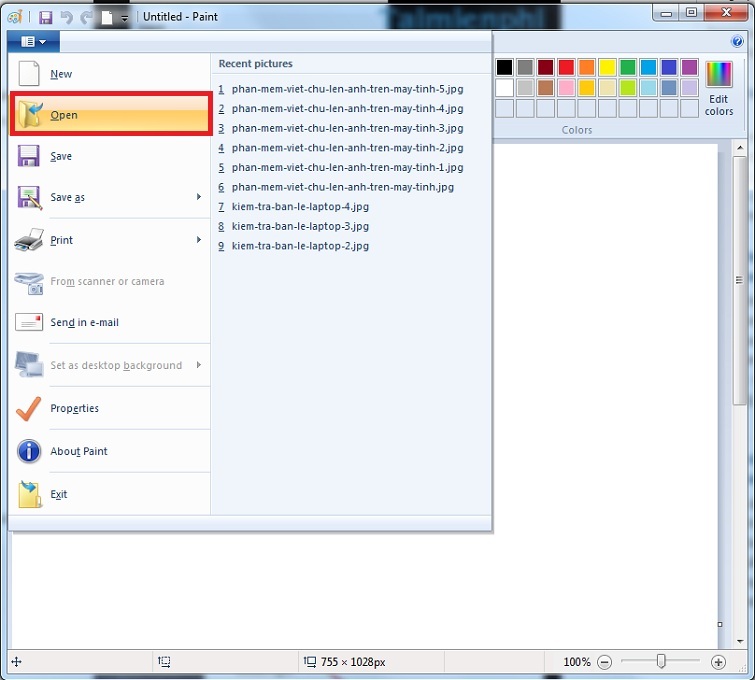Click the Save icon in quick access toolbar

coord(45,17)
